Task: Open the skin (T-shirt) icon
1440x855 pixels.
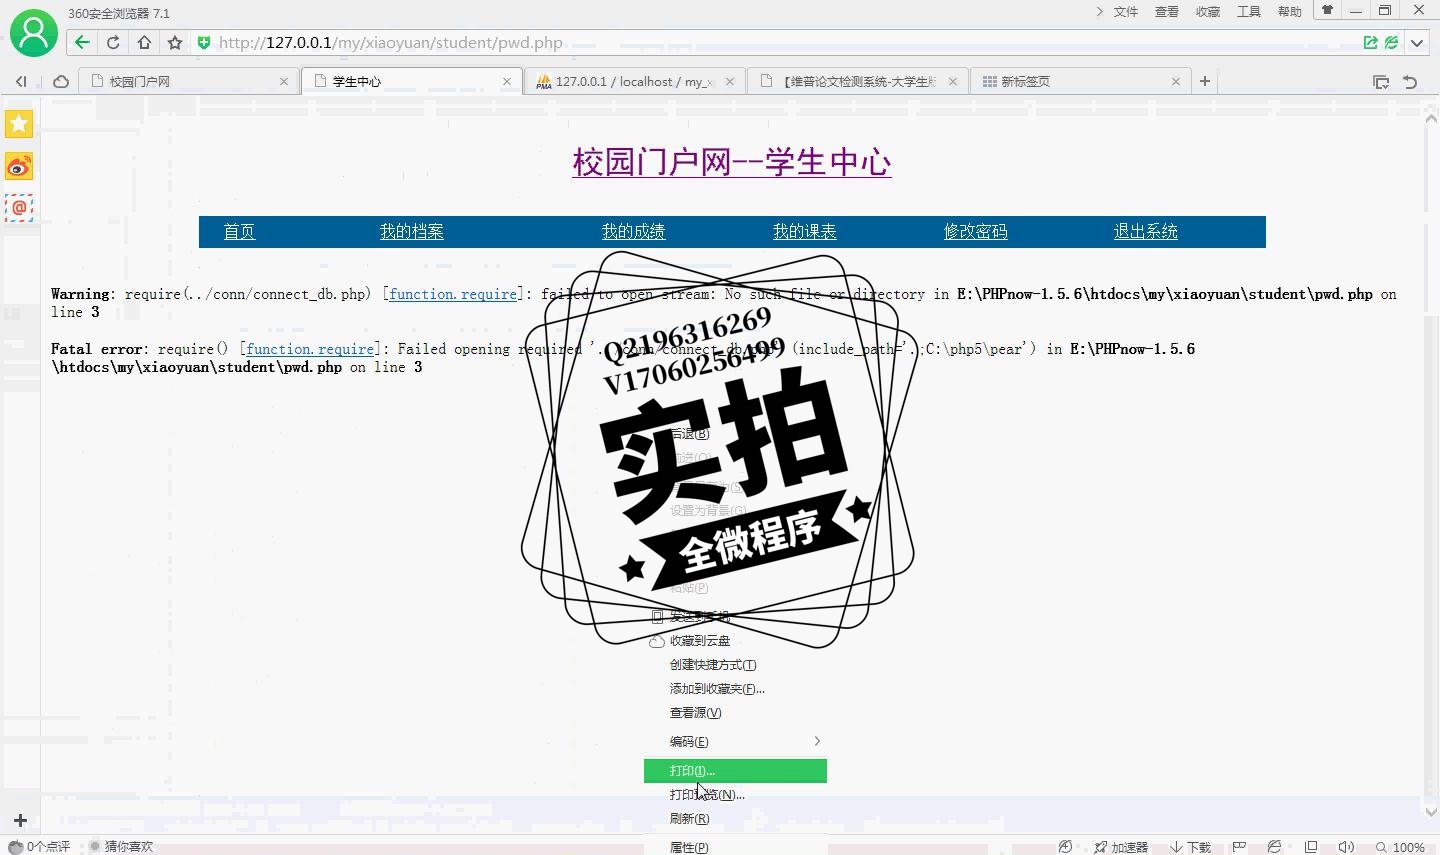Action: point(1328,11)
